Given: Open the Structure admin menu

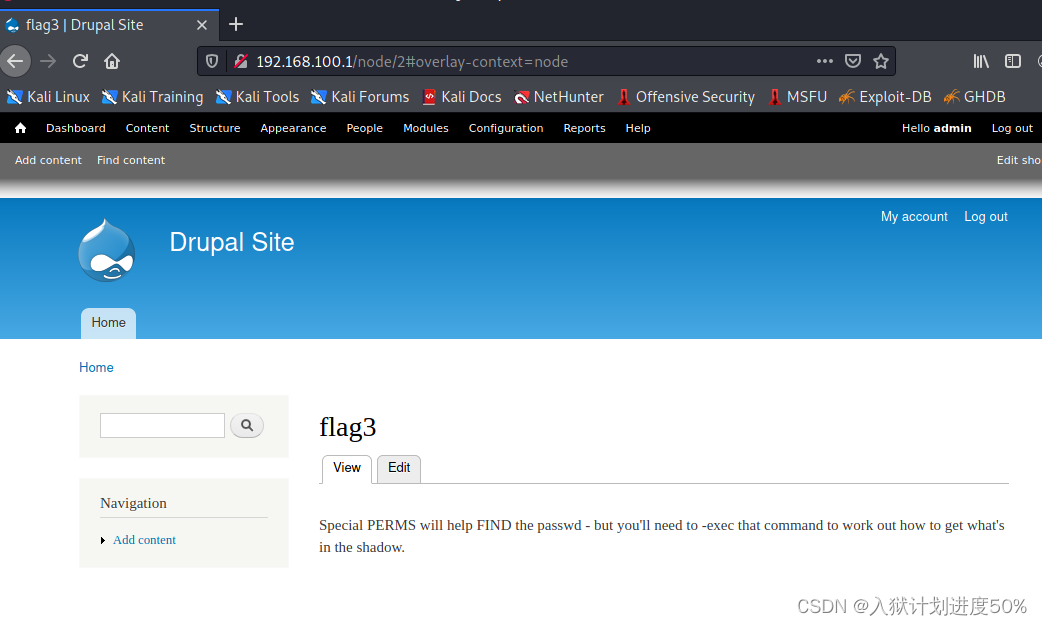Looking at the screenshot, I should click(x=215, y=128).
